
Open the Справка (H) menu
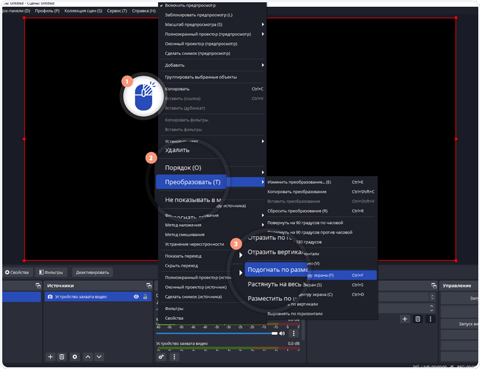(x=144, y=11)
